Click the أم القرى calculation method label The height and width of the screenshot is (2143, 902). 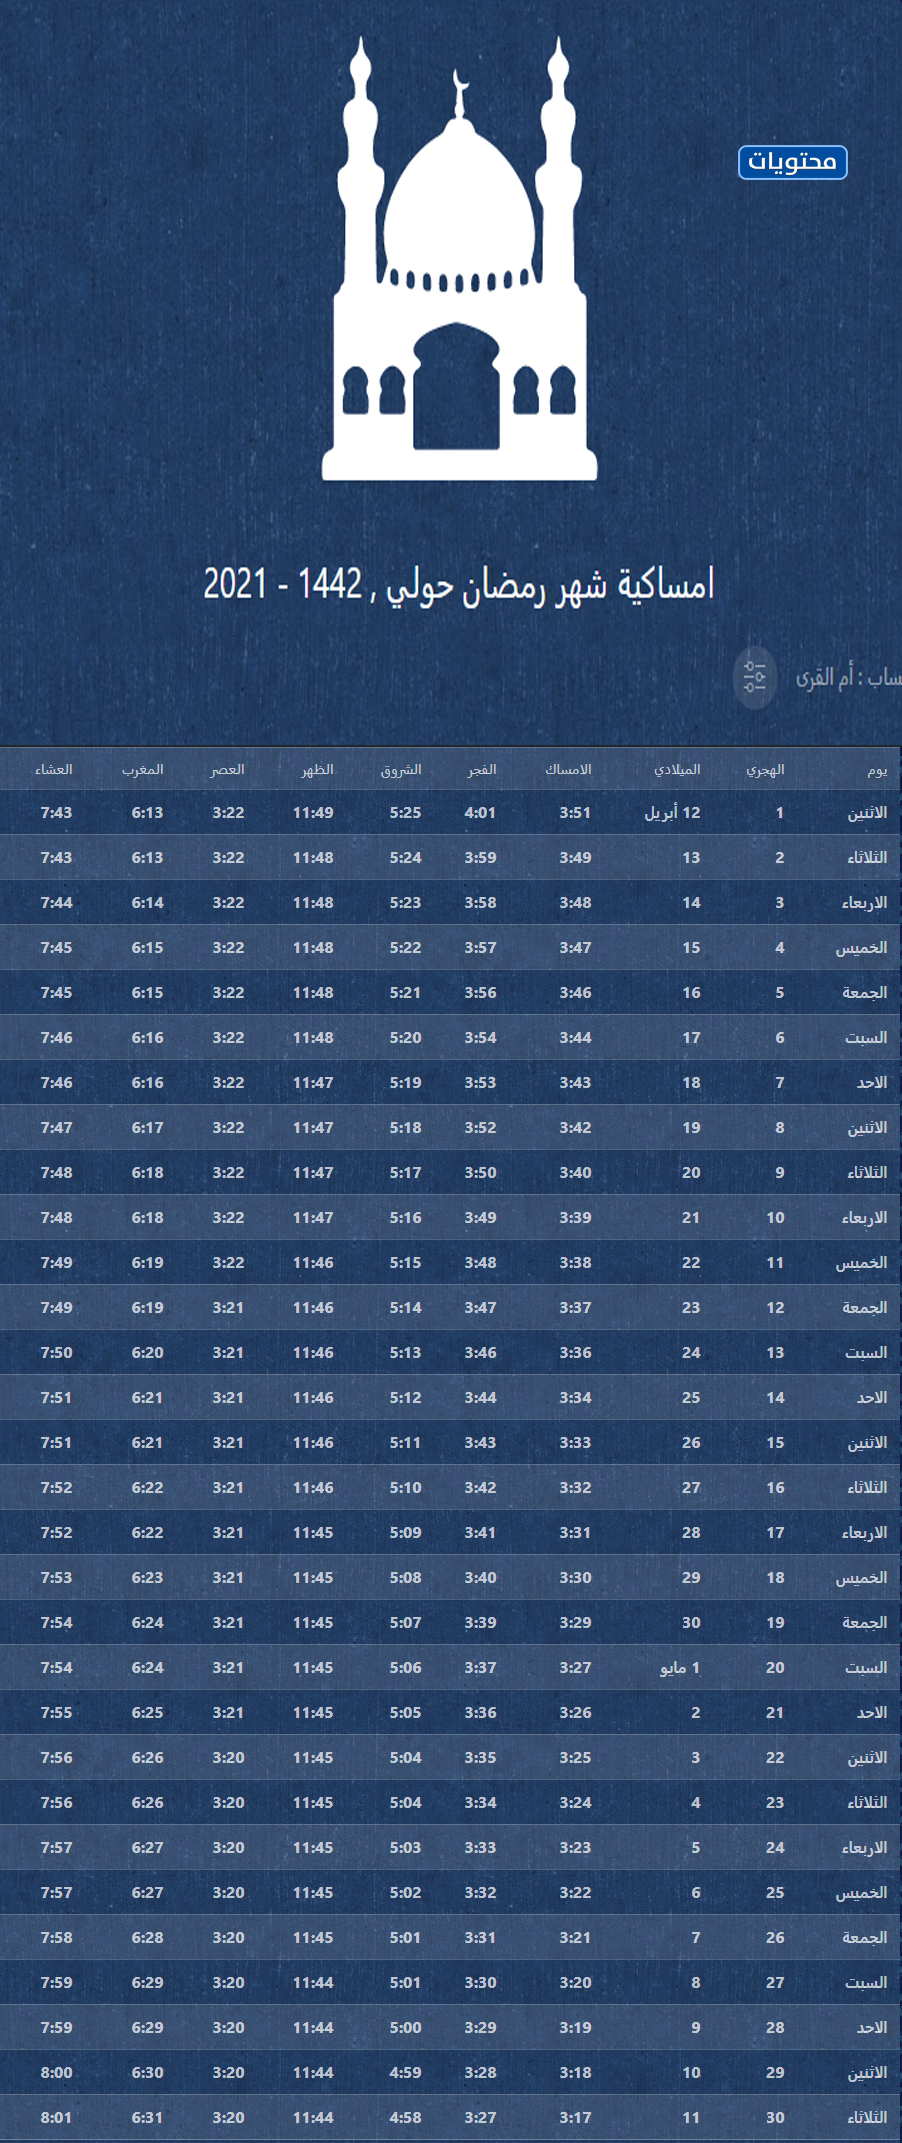click(846, 678)
